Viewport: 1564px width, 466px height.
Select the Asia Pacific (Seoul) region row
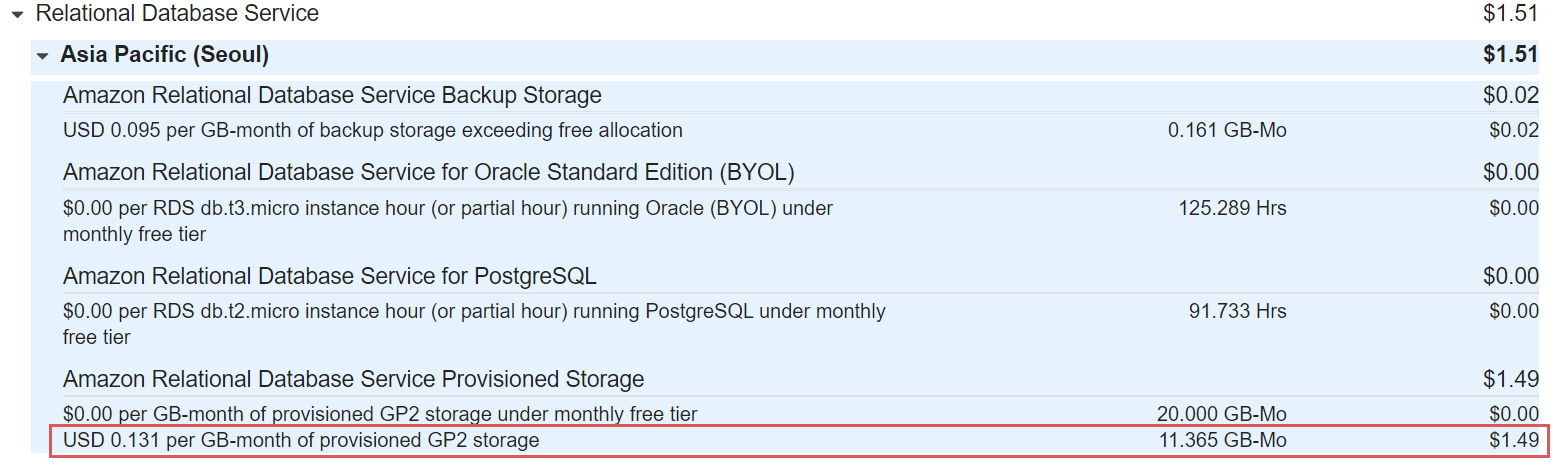coord(786,55)
